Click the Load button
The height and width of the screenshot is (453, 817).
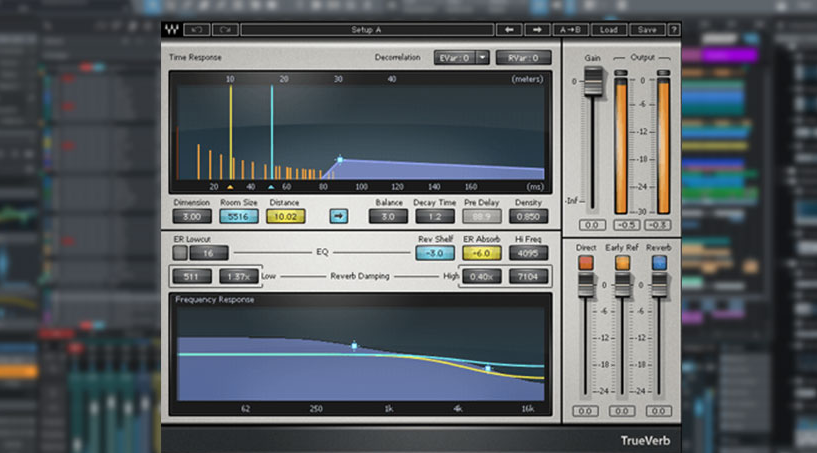[x=609, y=30]
